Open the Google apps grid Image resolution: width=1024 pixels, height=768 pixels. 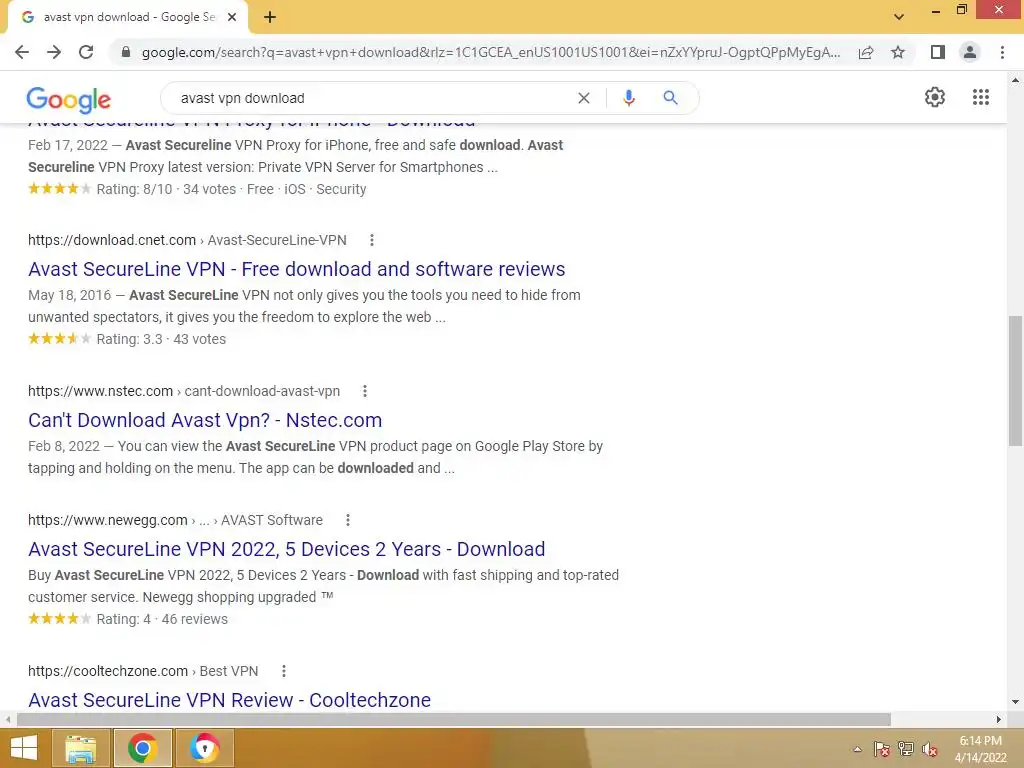coord(981,97)
